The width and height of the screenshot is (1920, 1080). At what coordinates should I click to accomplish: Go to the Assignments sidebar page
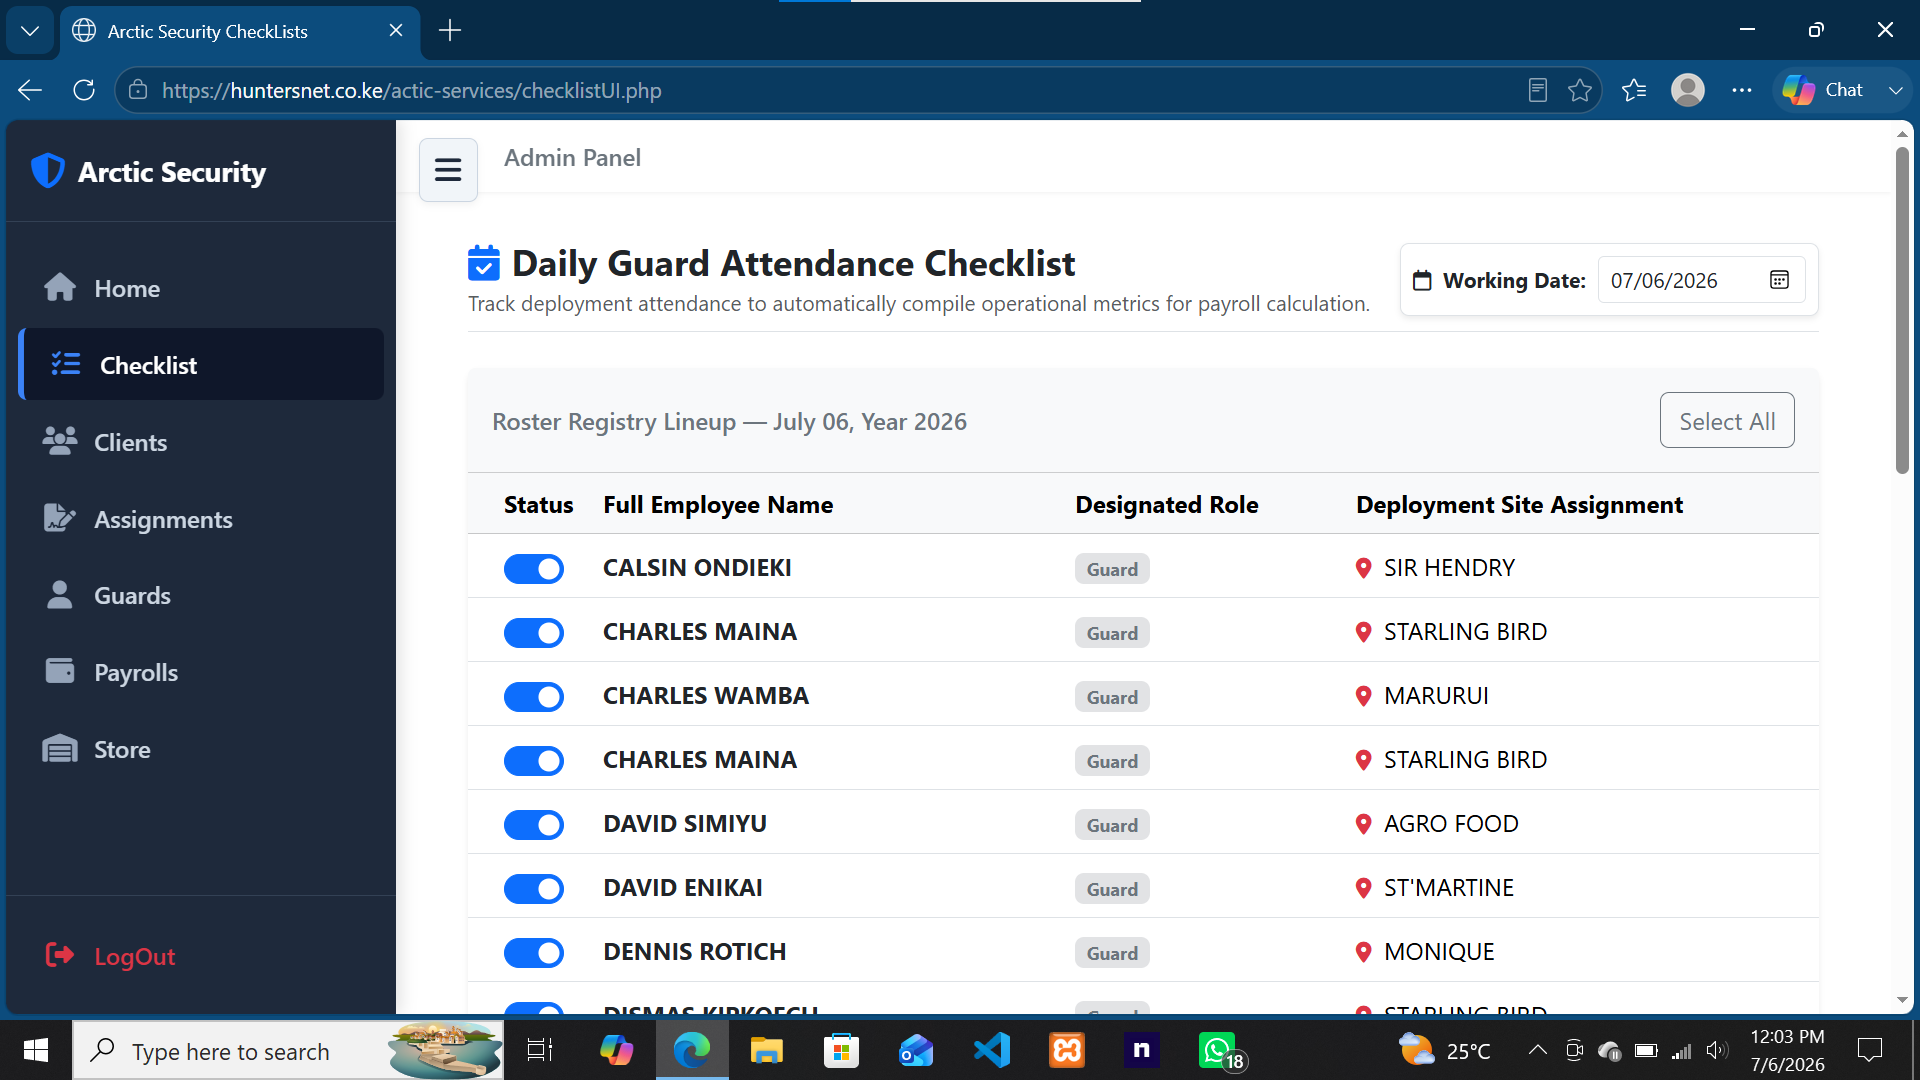point(201,519)
